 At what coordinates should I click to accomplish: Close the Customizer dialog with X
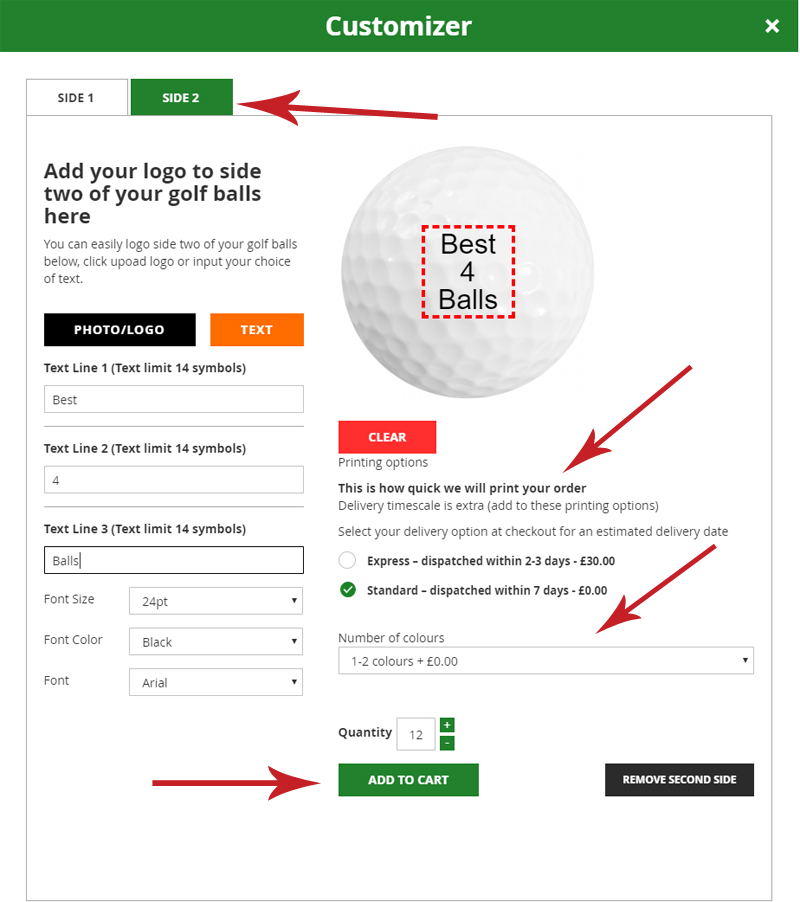click(772, 26)
